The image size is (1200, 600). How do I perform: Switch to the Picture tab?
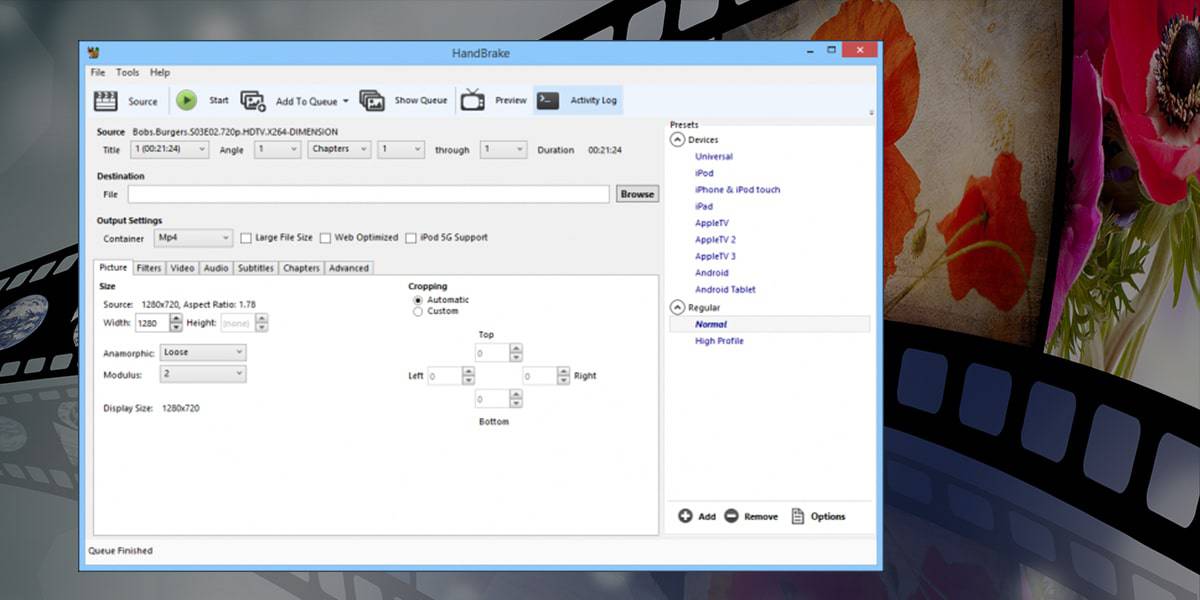click(113, 267)
